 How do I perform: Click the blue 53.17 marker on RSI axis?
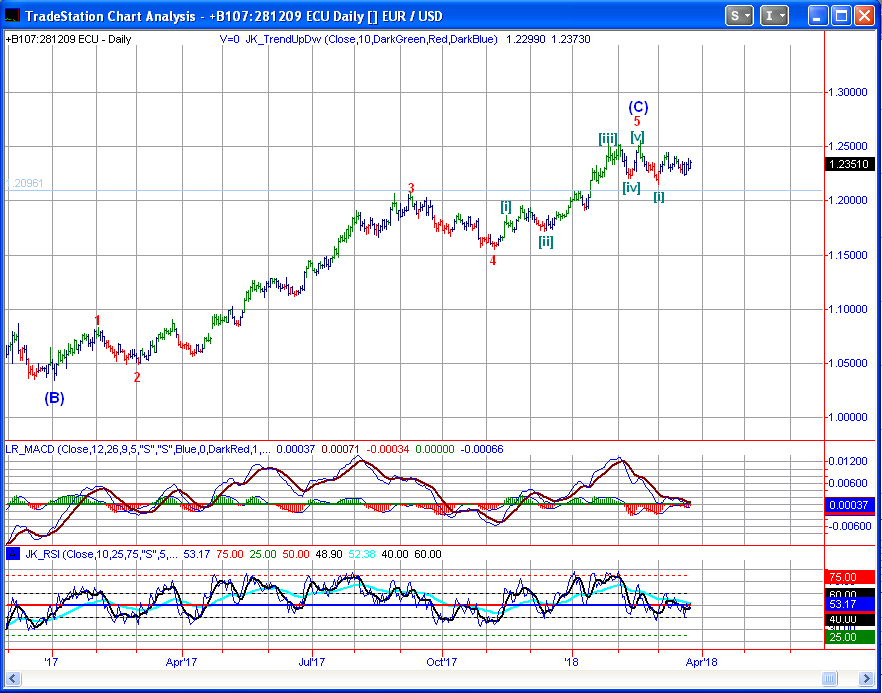[x=849, y=605]
